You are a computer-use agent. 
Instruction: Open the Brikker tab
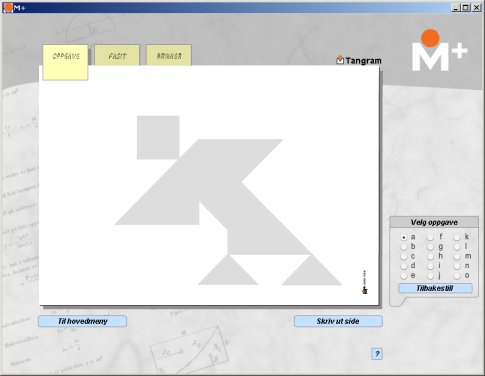169,55
